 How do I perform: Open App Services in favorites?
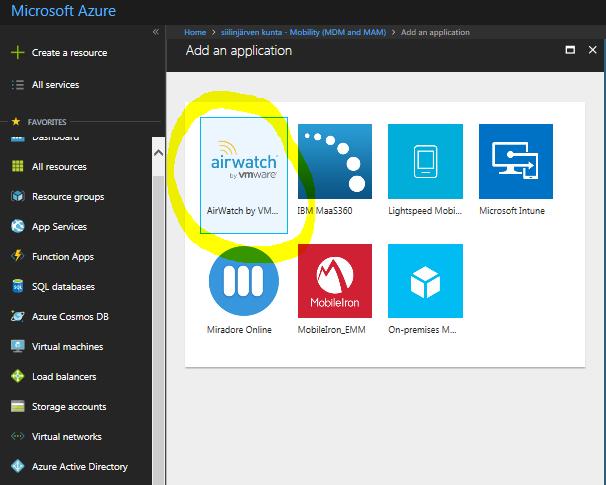60,226
